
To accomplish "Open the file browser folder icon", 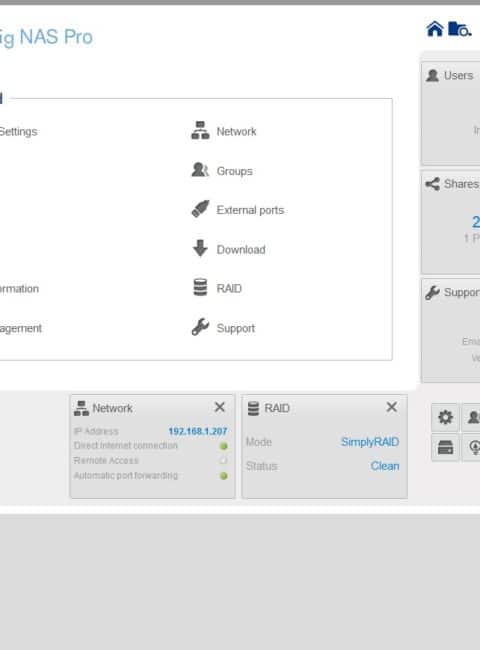I will click(x=459, y=29).
